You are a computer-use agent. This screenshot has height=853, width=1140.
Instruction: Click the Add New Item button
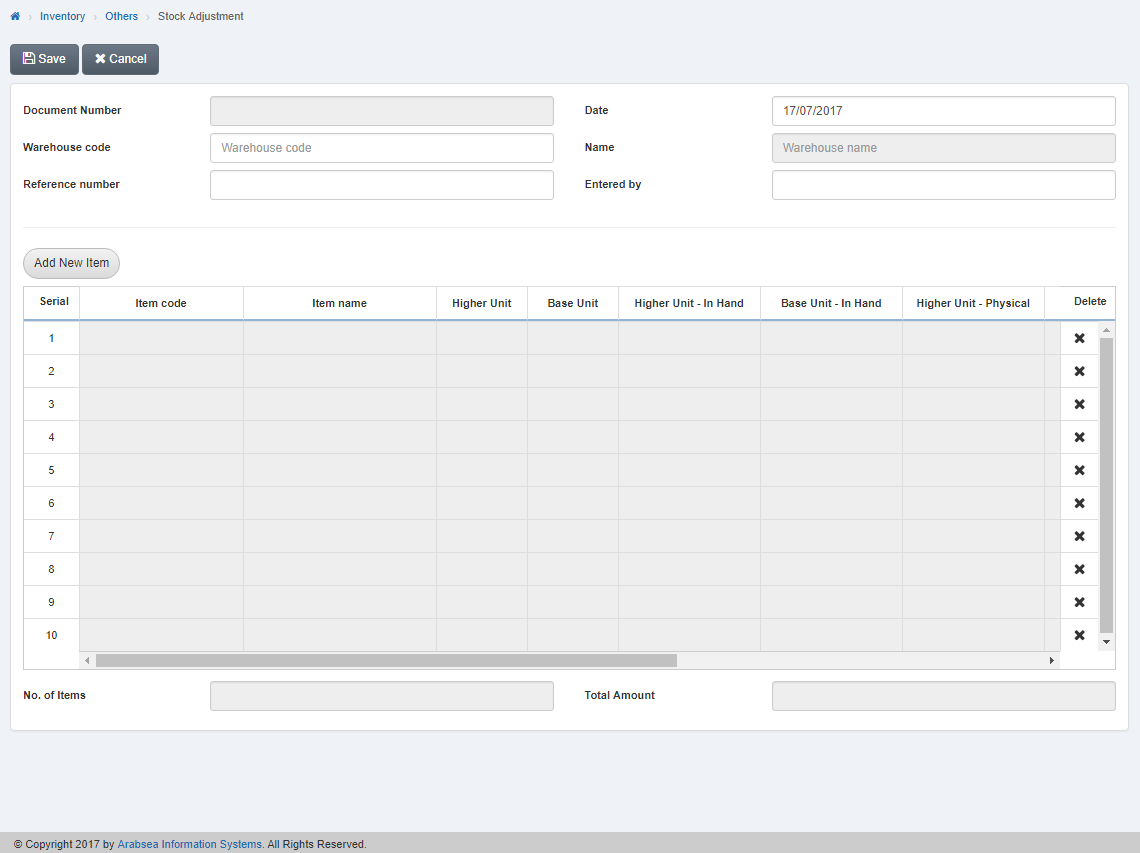click(71, 263)
